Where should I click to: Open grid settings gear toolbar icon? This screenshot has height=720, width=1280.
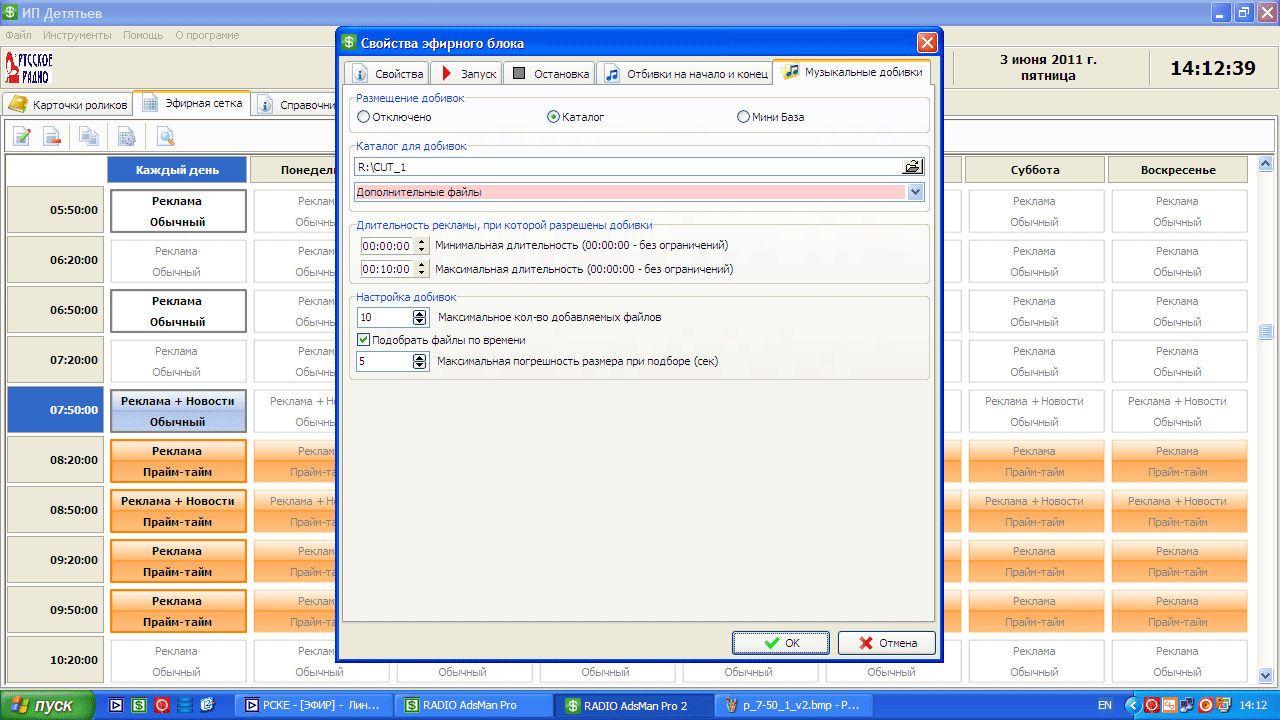click(x=127, y=137)
